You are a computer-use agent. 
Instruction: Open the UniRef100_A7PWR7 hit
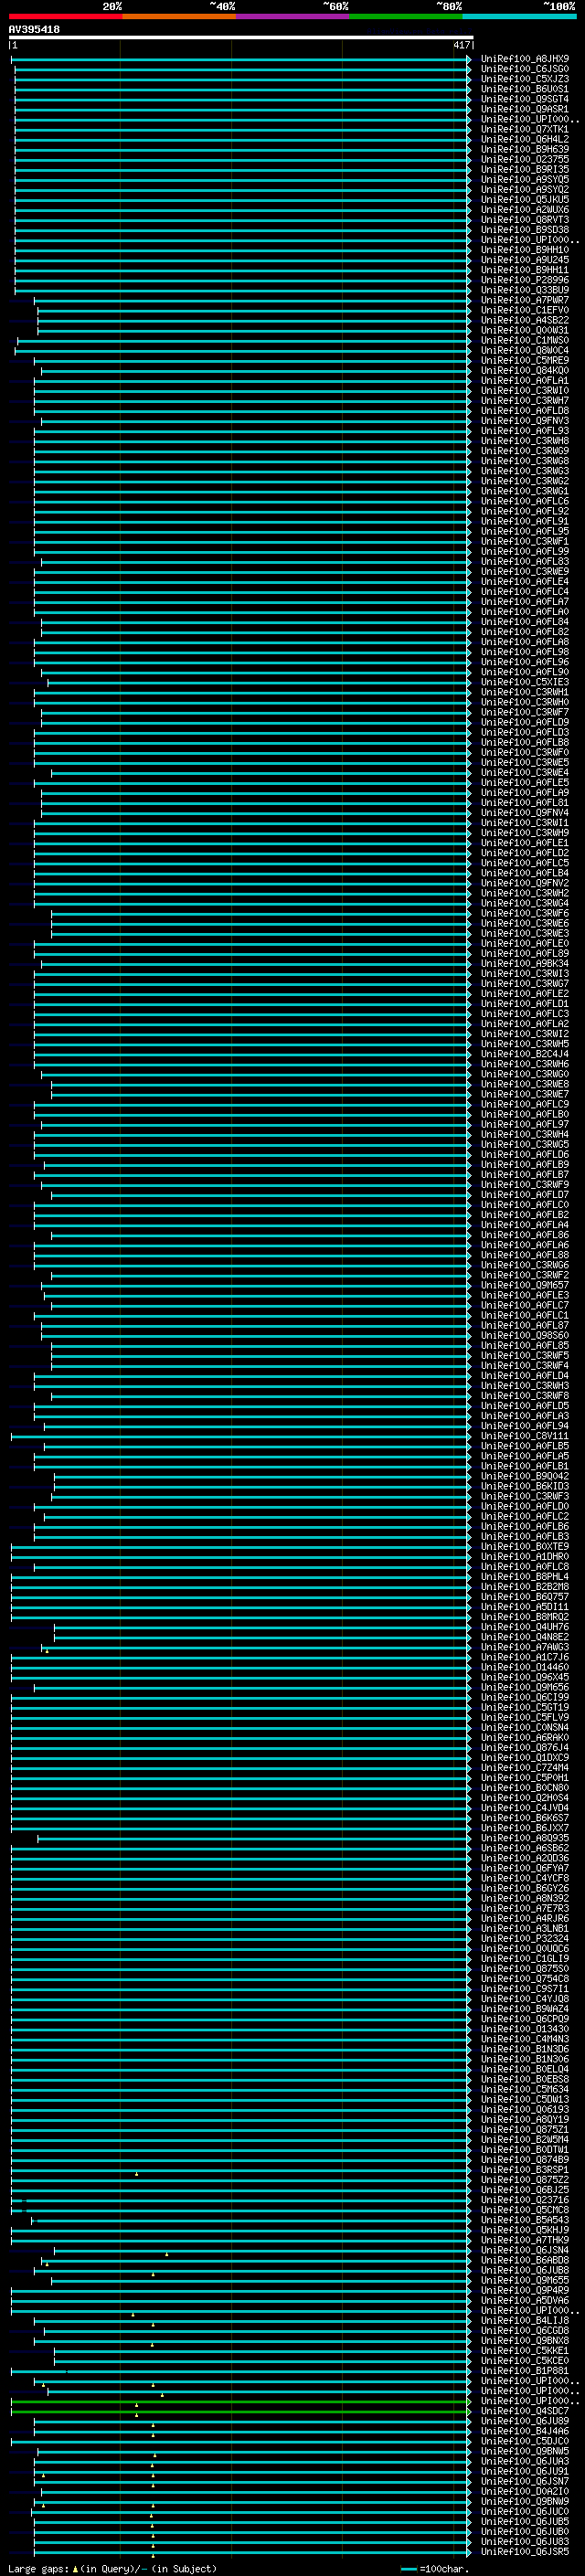point(525,300)
